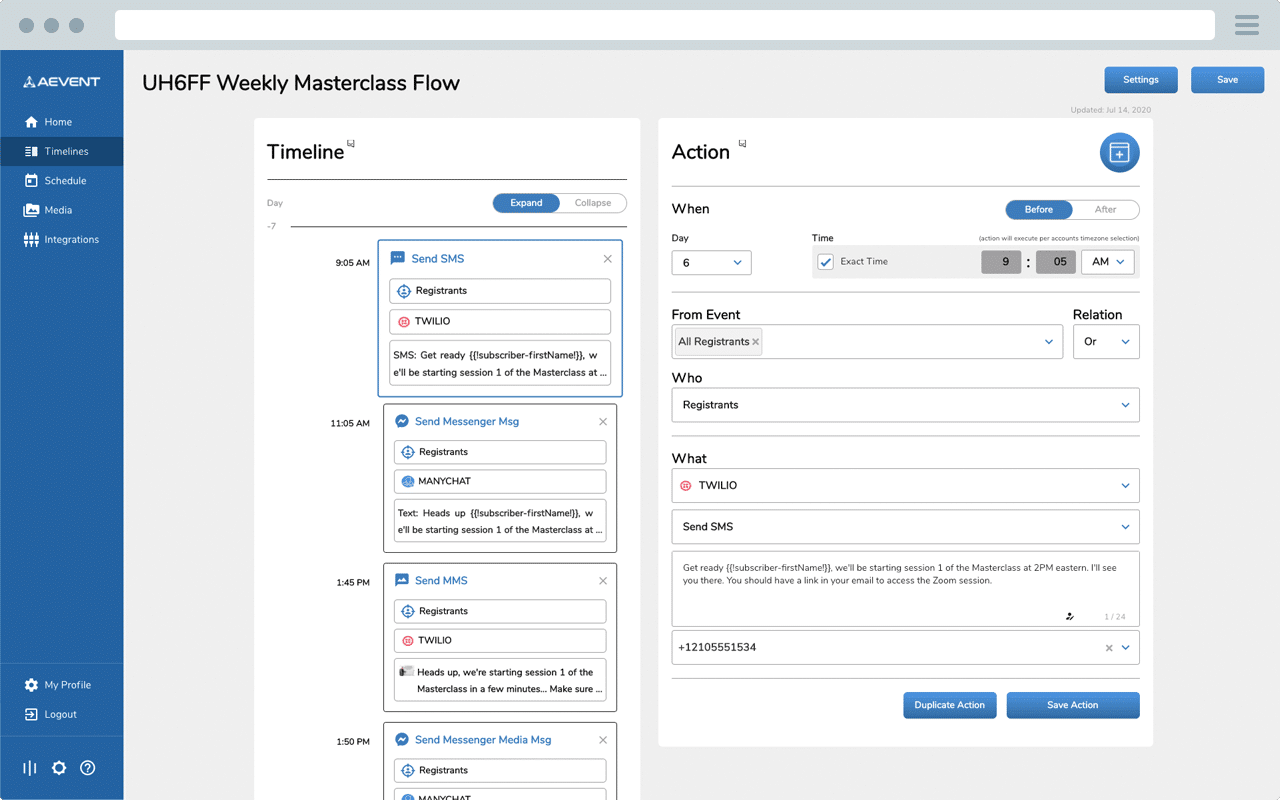
Task: Click into the SMS message text area
Action: point(905,589)
